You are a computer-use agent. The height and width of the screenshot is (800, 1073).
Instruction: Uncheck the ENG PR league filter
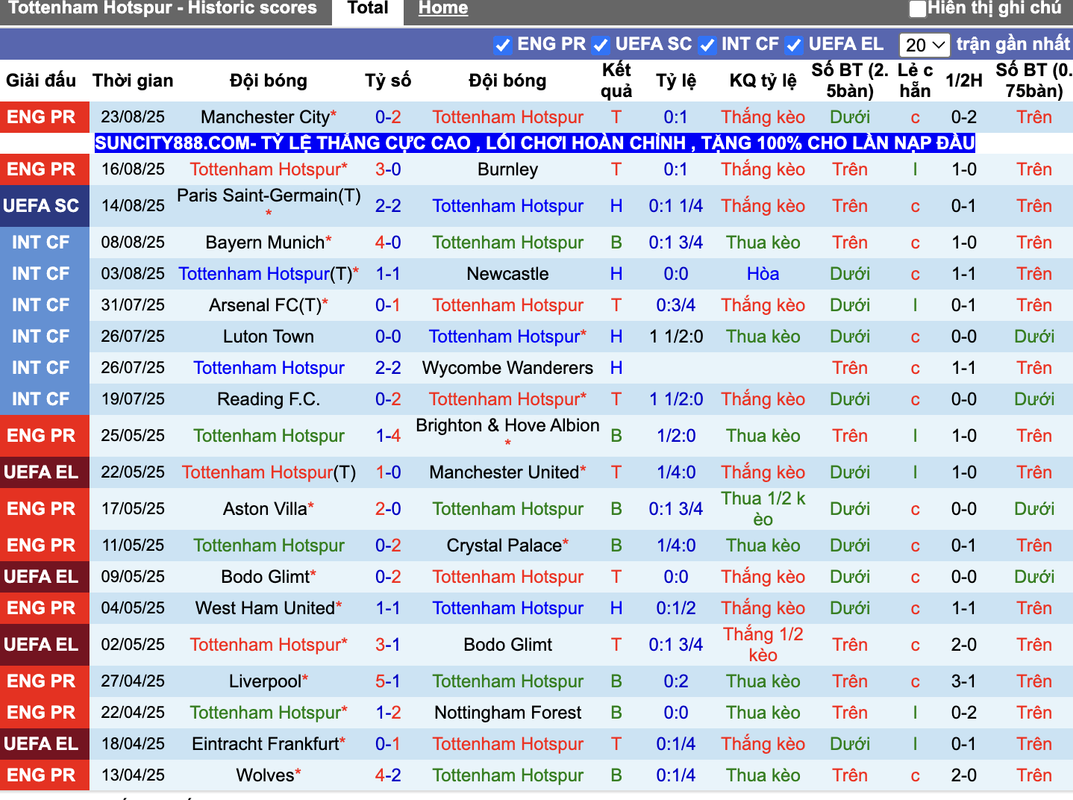coord(502,45)
